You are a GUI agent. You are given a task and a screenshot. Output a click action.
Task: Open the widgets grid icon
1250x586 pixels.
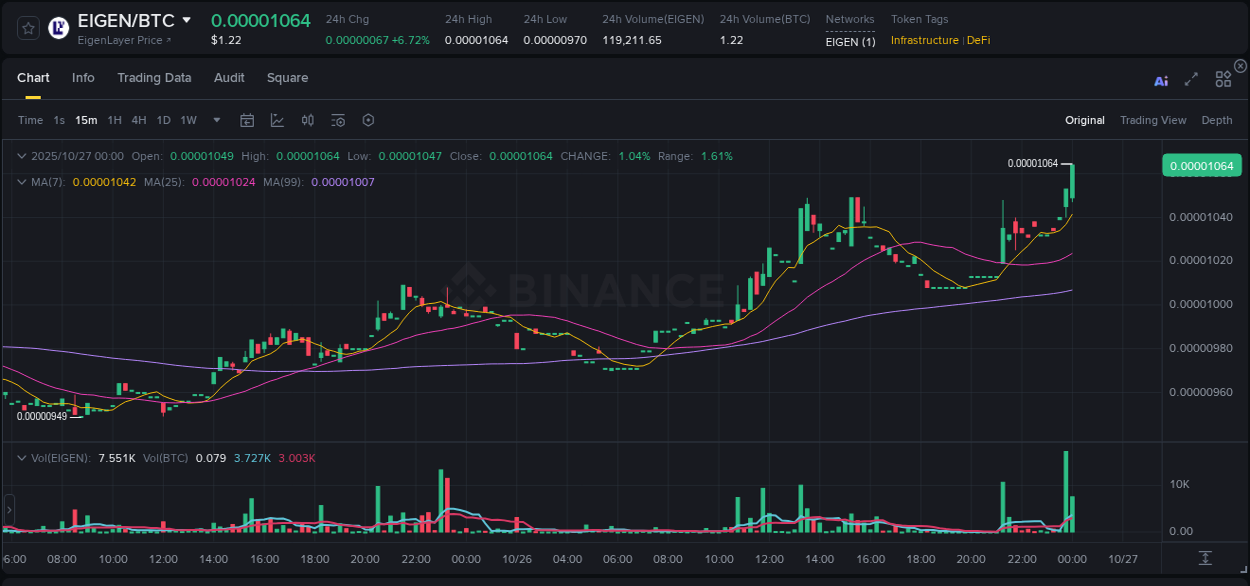1222,79
